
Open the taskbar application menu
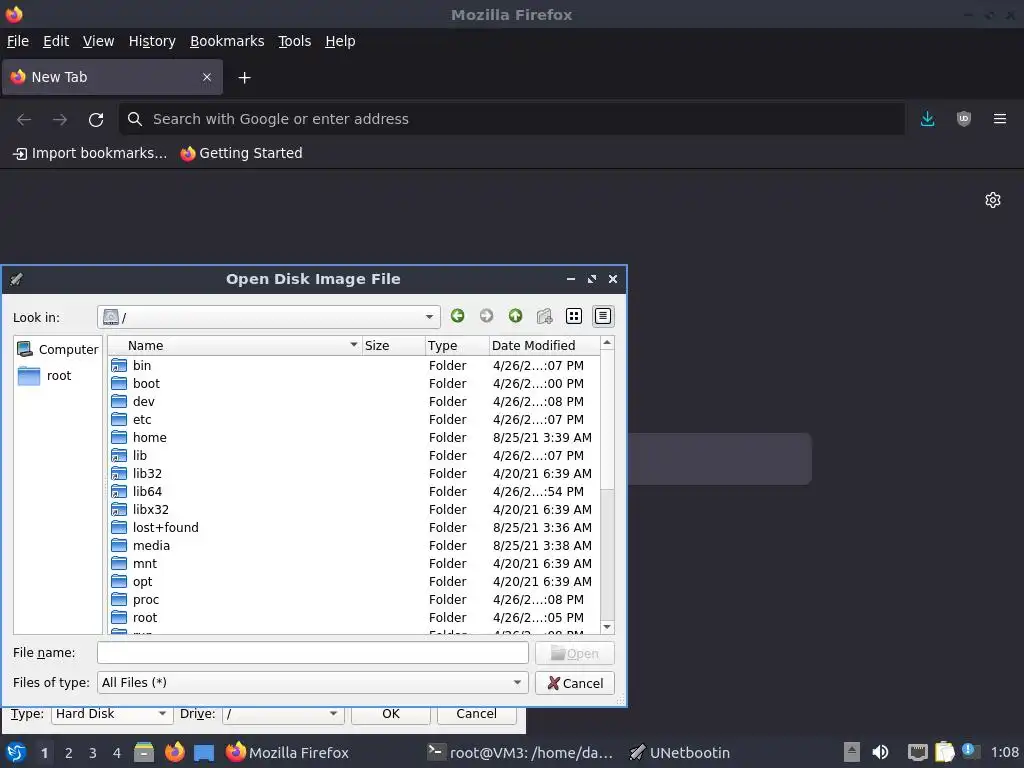click(16, 752)
